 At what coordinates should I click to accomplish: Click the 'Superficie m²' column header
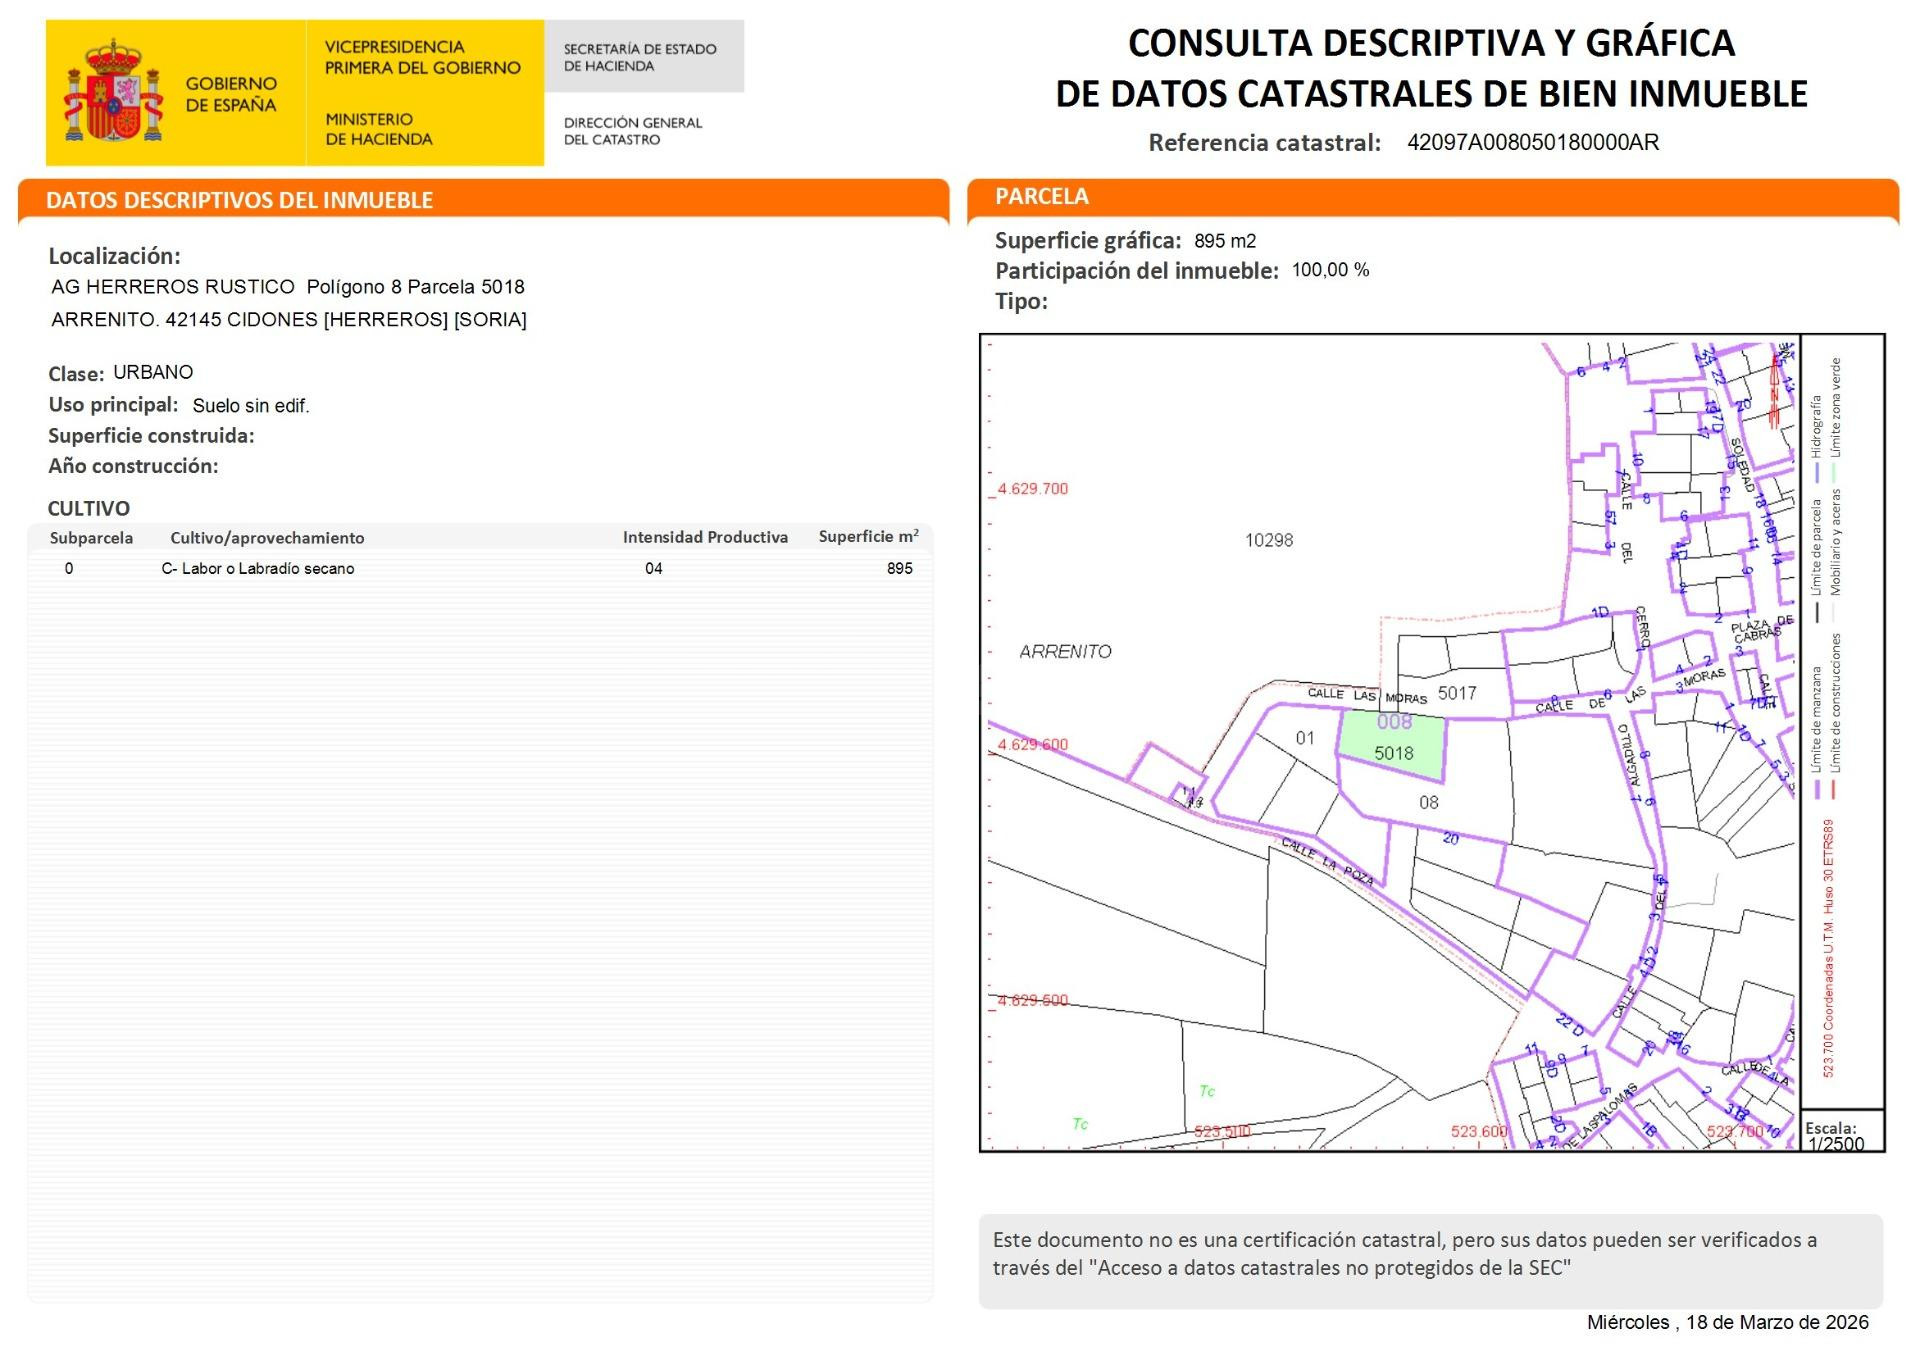pos(868,537)
